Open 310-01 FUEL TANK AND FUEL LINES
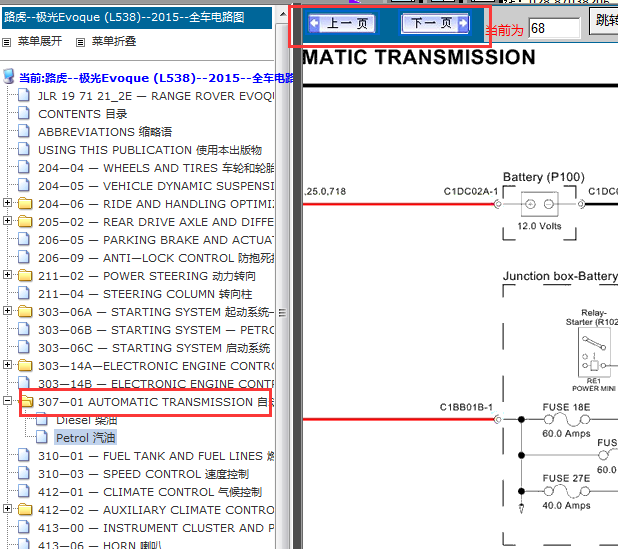Screen dimensions: 618x549 click(156, 456)
